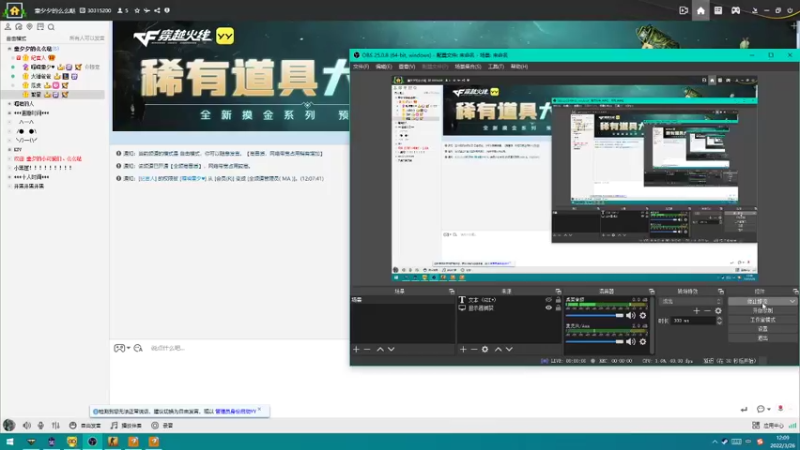Screen dimensions: 800x450
Task: Click the video play icon in YY top bar
Action: point(684,10)
